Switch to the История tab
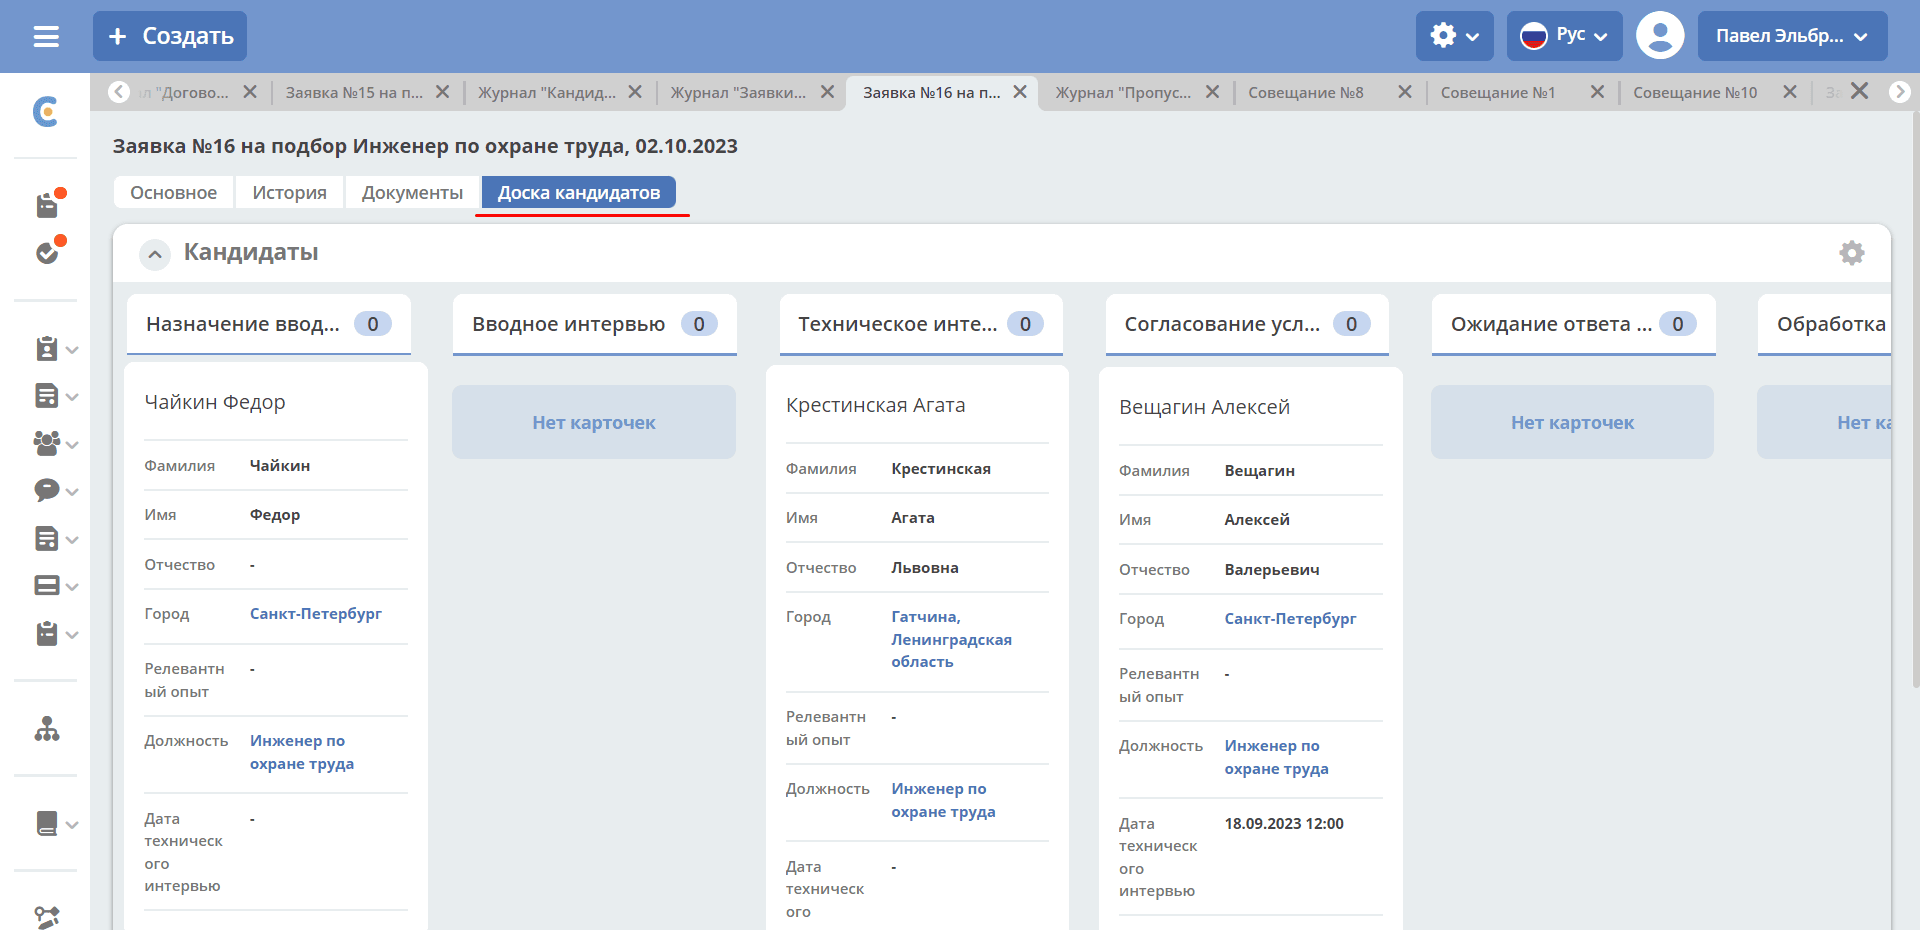This screenshot has height=930, width=1920. 289,193
